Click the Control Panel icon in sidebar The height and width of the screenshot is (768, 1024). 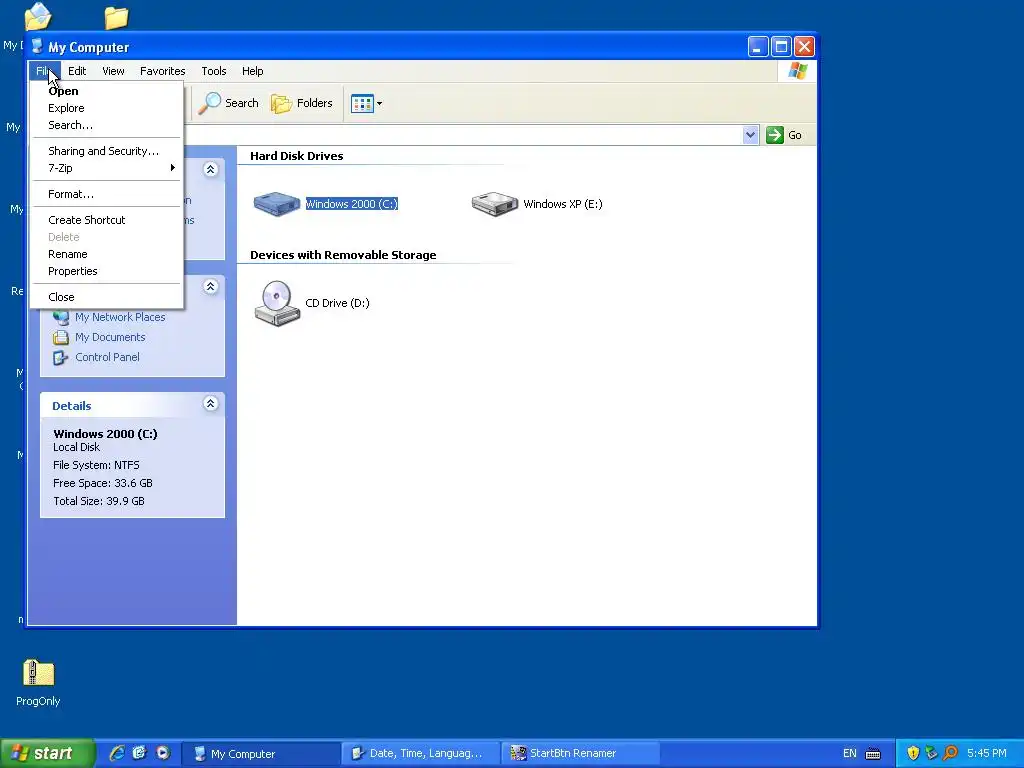point(61,358)
